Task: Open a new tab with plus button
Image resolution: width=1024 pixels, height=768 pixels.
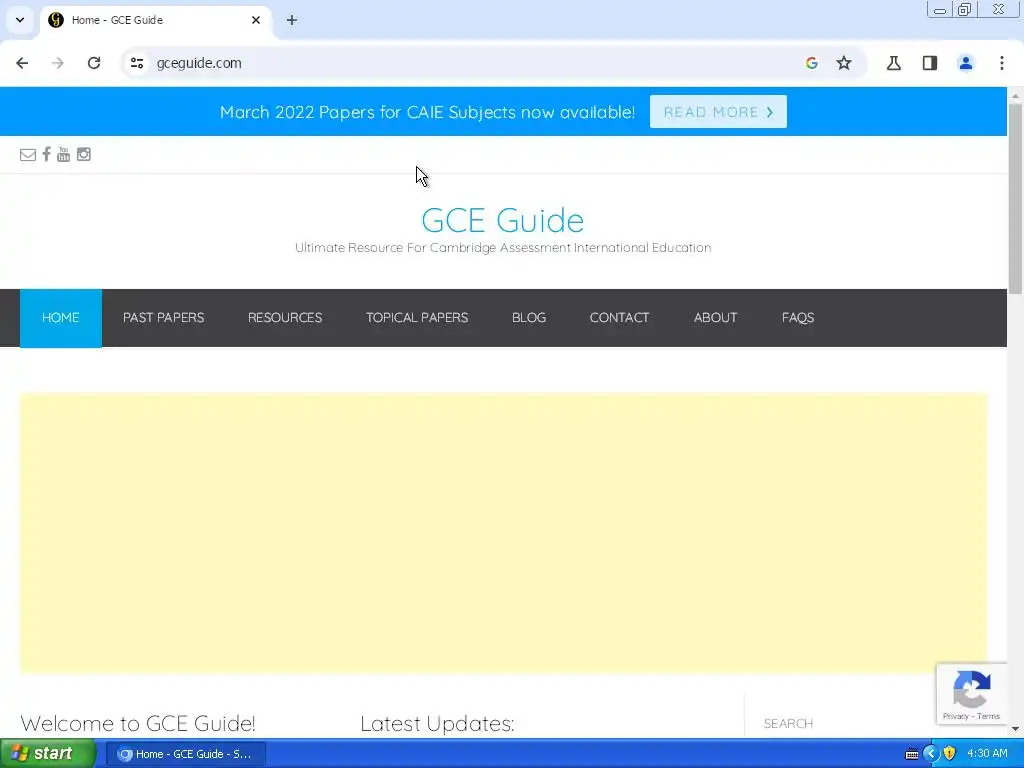Action: (x=292, y=20)
